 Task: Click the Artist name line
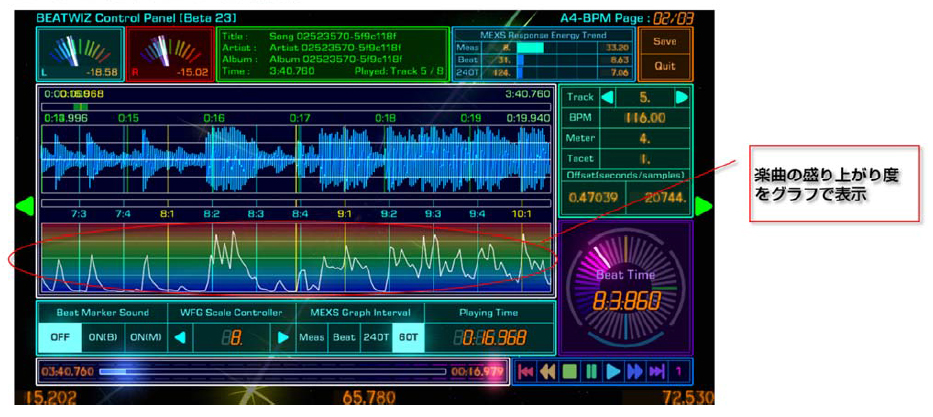click(x=334, y=48)
